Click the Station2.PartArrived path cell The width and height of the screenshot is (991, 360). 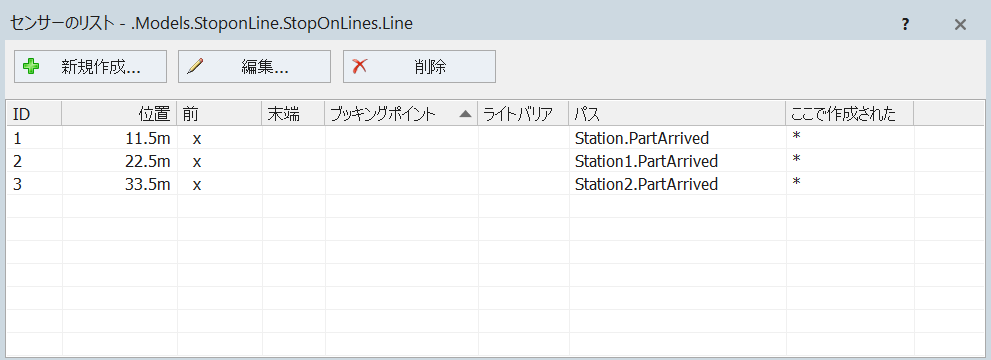[678, 184]
